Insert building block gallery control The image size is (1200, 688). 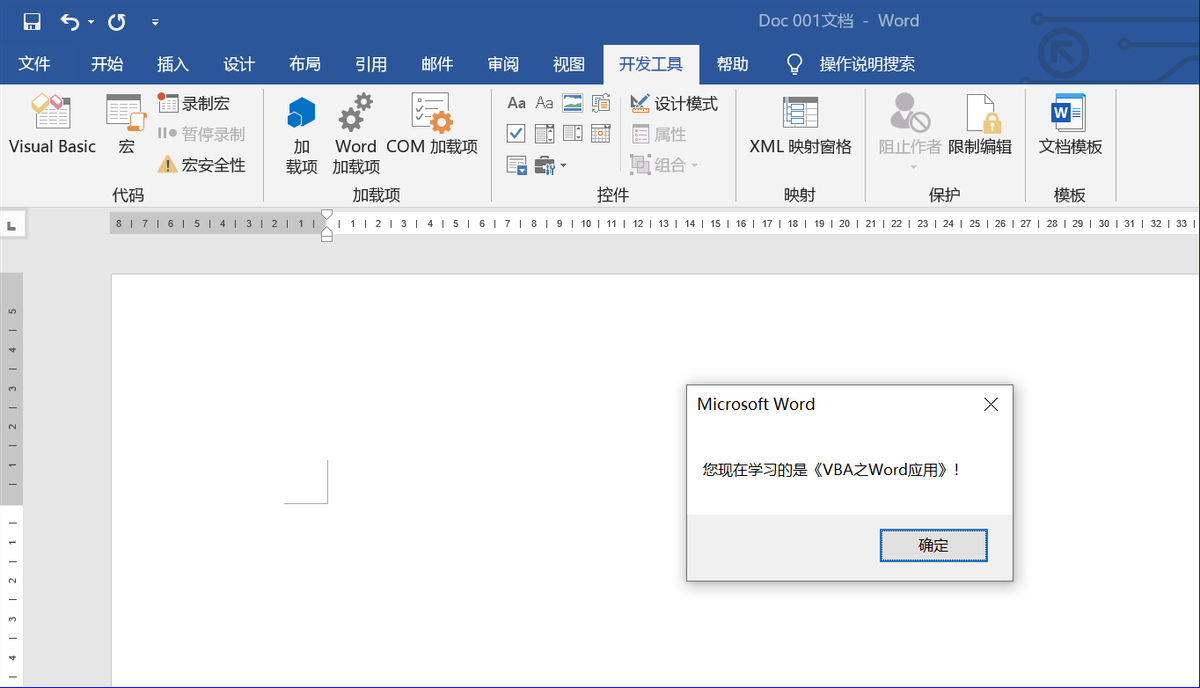pos(601,103)
